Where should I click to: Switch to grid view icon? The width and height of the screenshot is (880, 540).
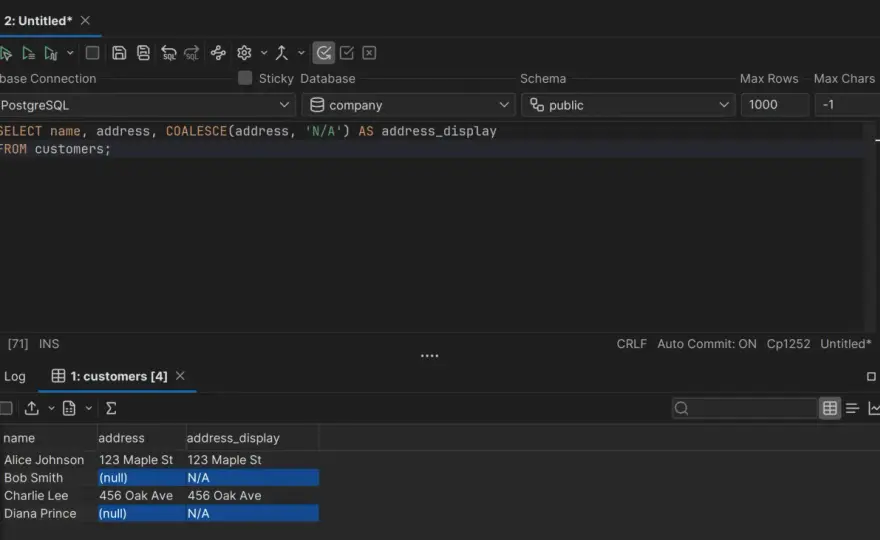point(829,408)
